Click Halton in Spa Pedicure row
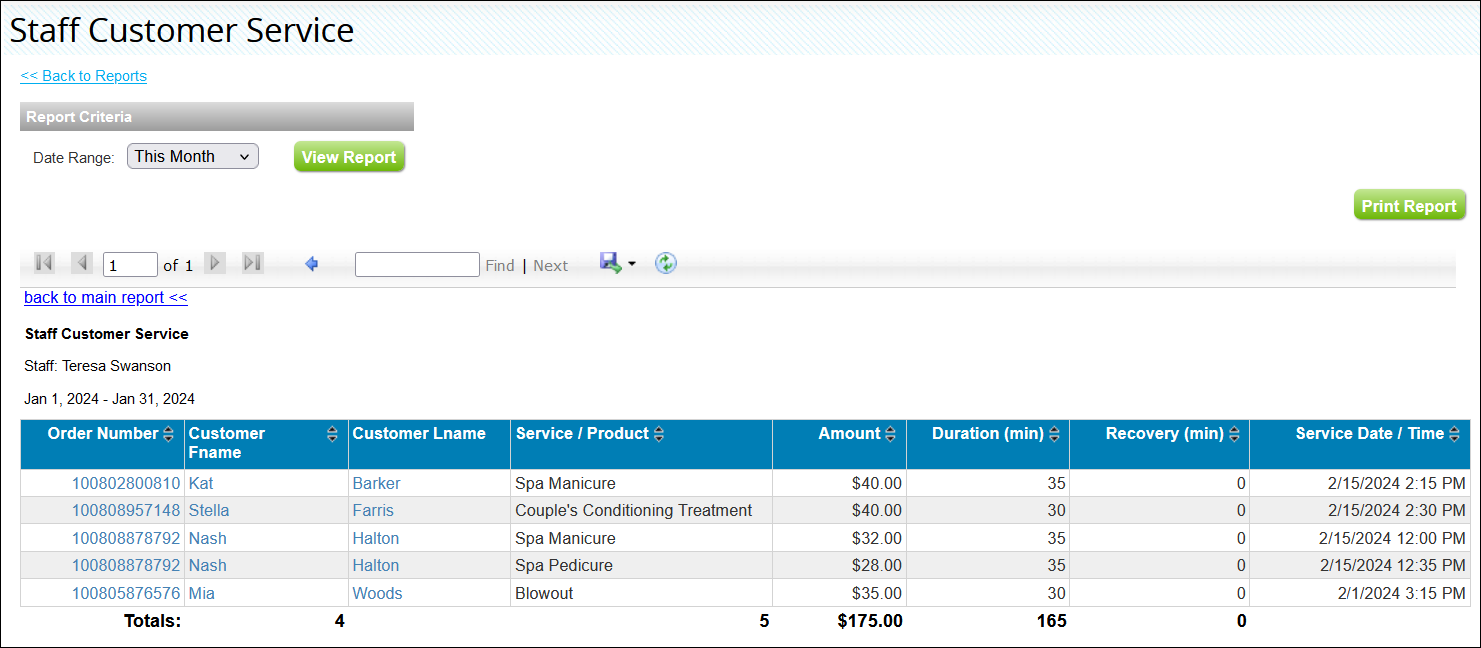The width and height of the screenshot is (1481, 648). (x=376, y=565)
